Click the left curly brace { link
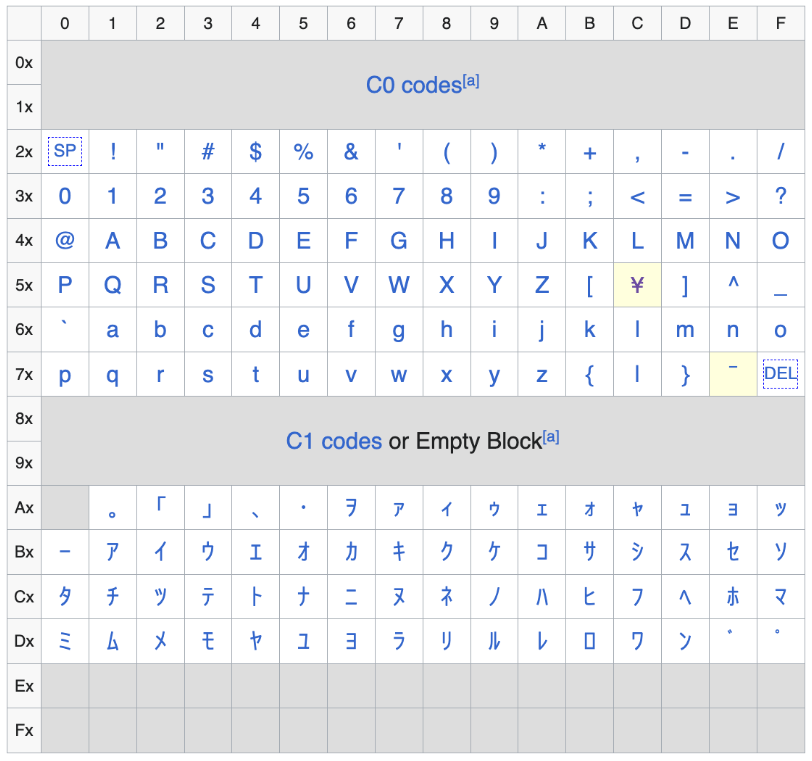The height and width of the screenshot is (761, 812). point(590,375)
